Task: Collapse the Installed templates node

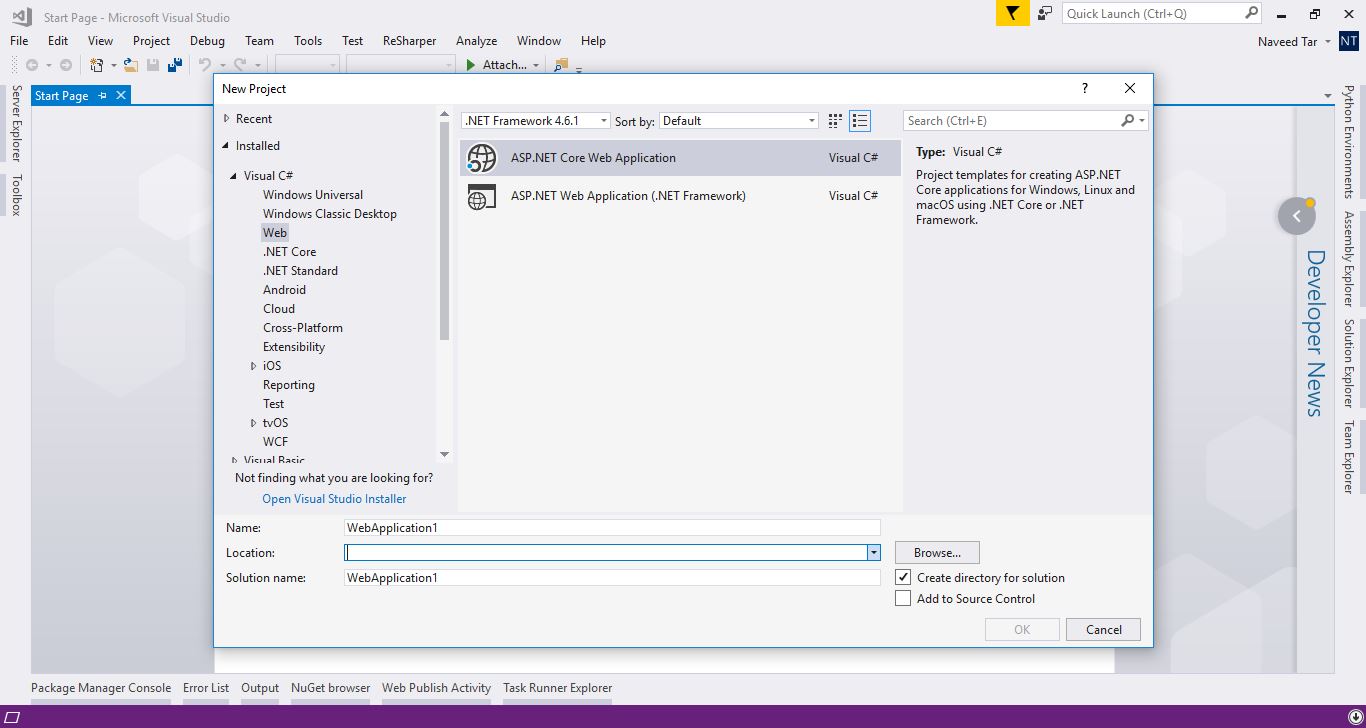Action: tap(227, 145)
